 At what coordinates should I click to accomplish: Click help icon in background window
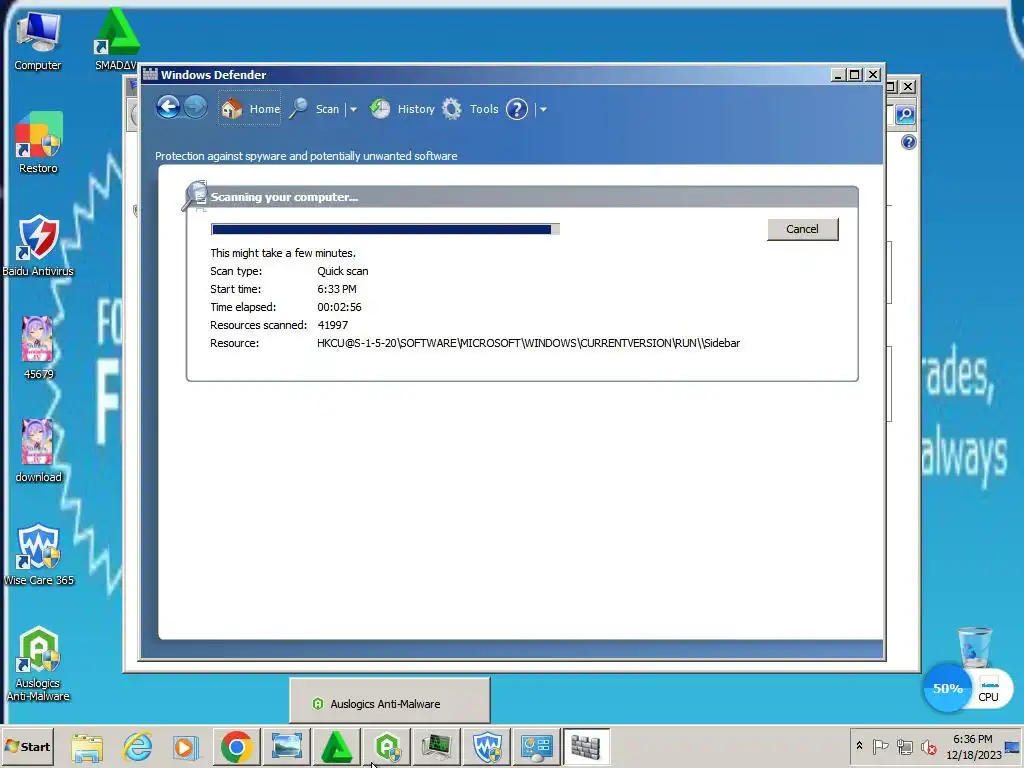coord(908,142)
